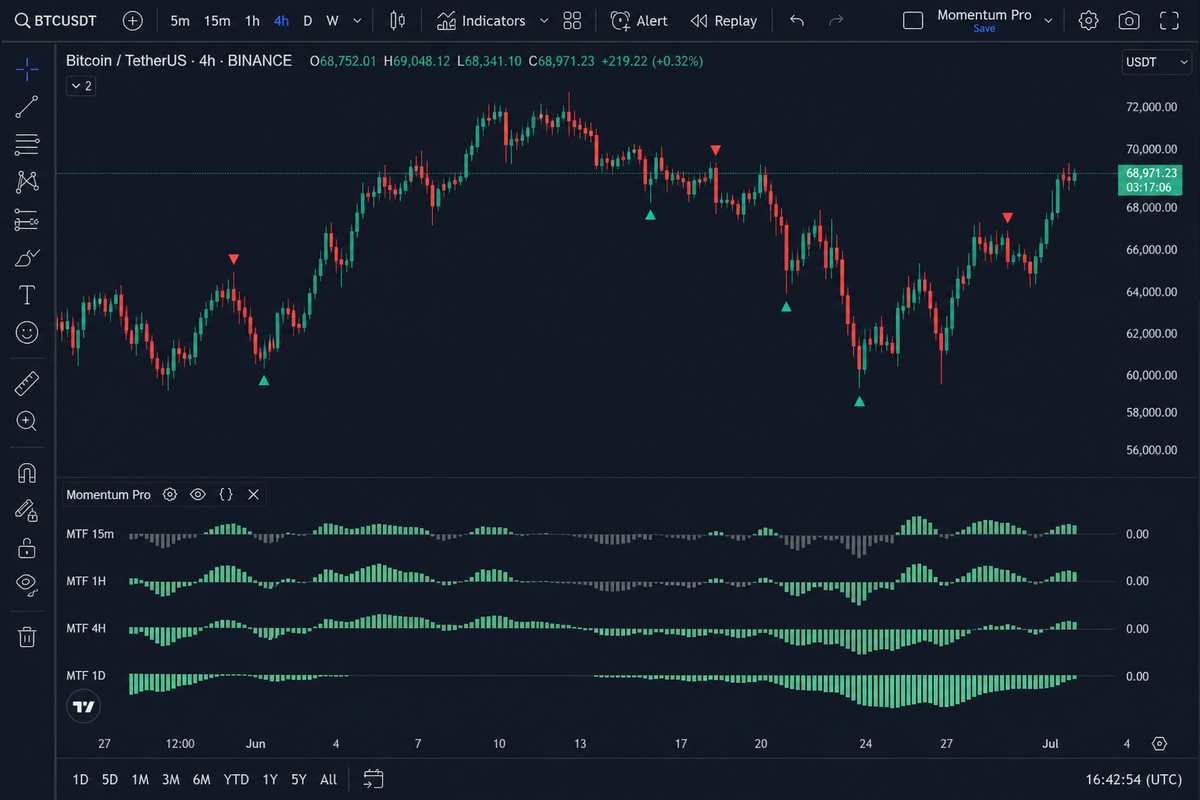Select the crosshair cursor tool

27,68
